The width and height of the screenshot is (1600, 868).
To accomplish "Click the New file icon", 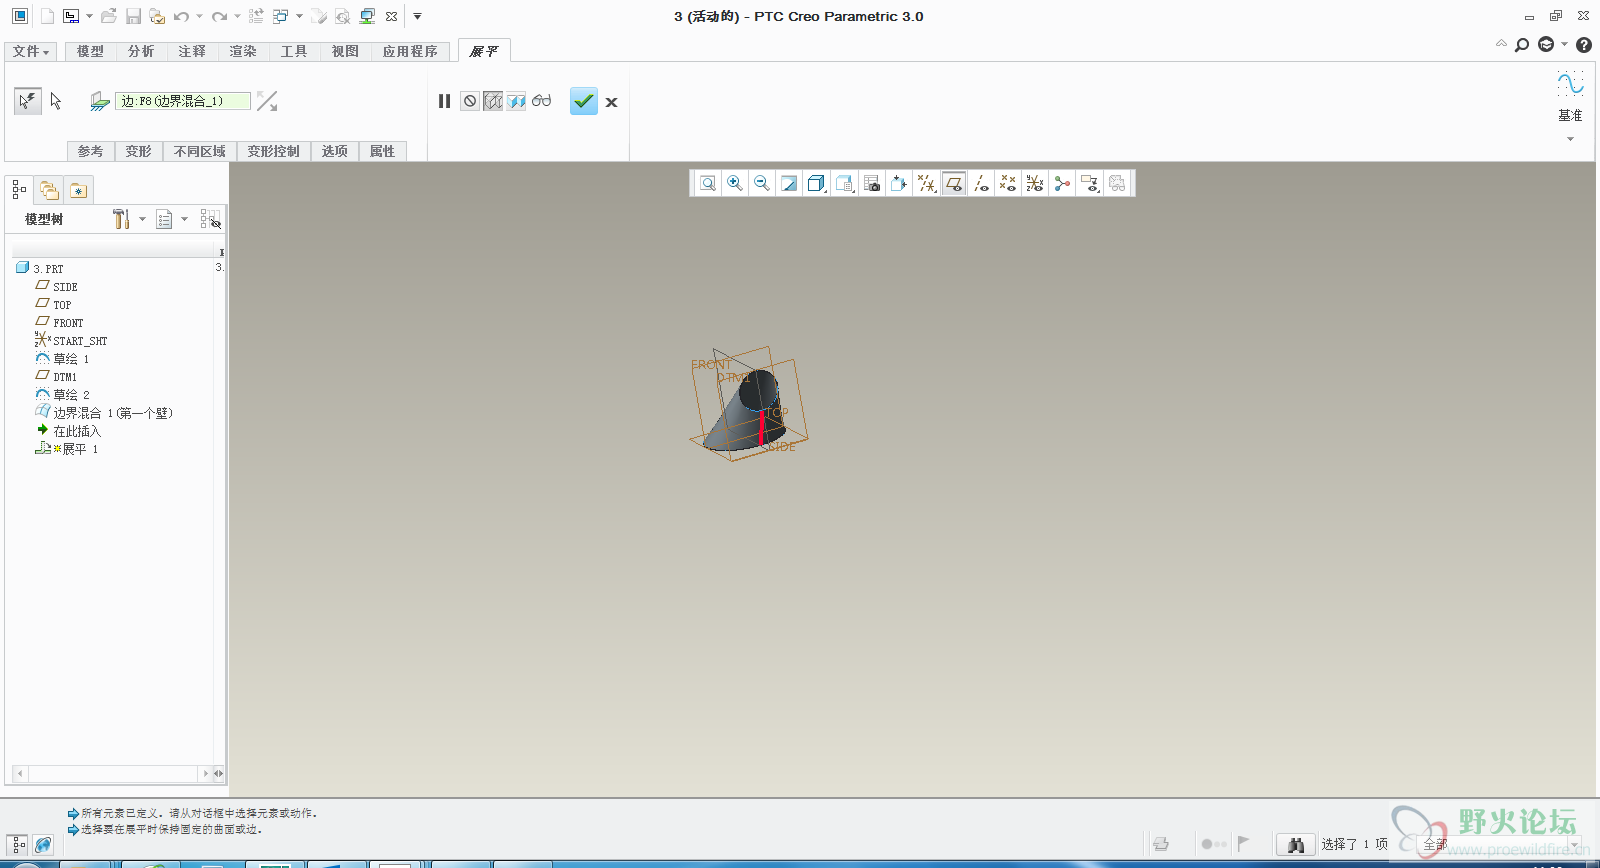I will click(x=46, y=16).
